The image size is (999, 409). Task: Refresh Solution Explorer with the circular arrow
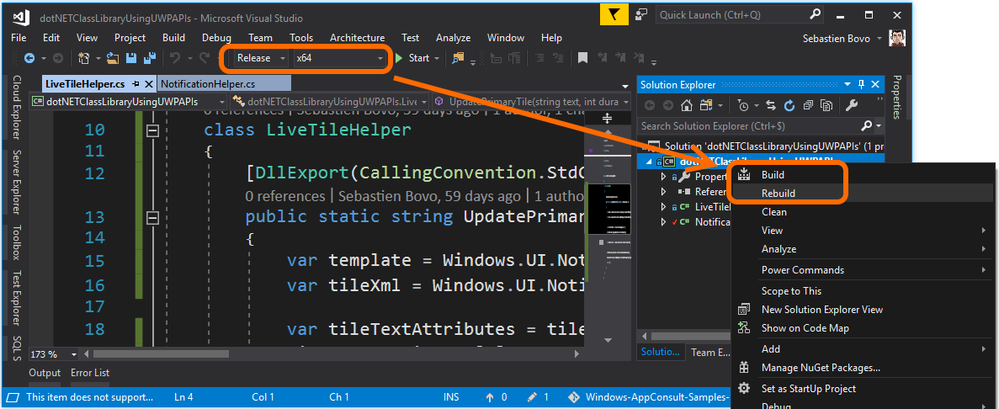(x=789, y=105)
